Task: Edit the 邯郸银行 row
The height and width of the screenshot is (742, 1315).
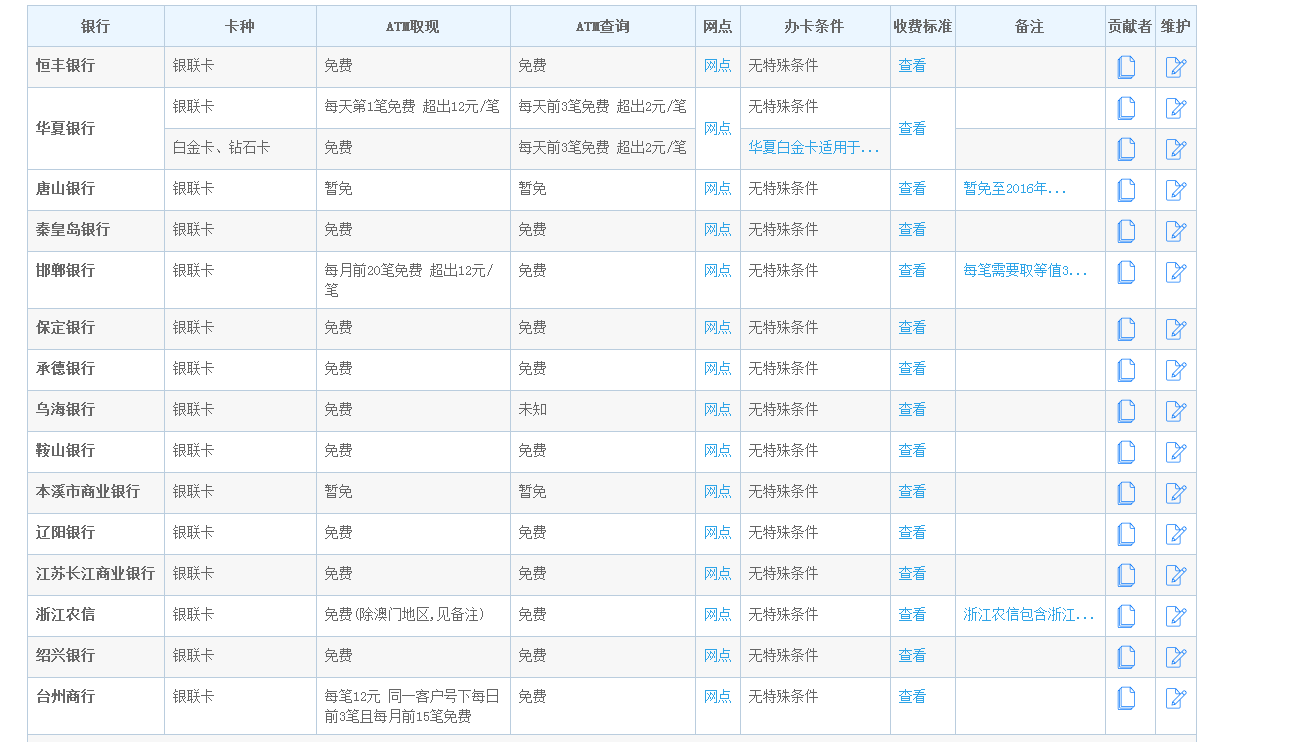Action: [x=1176, y=272]
